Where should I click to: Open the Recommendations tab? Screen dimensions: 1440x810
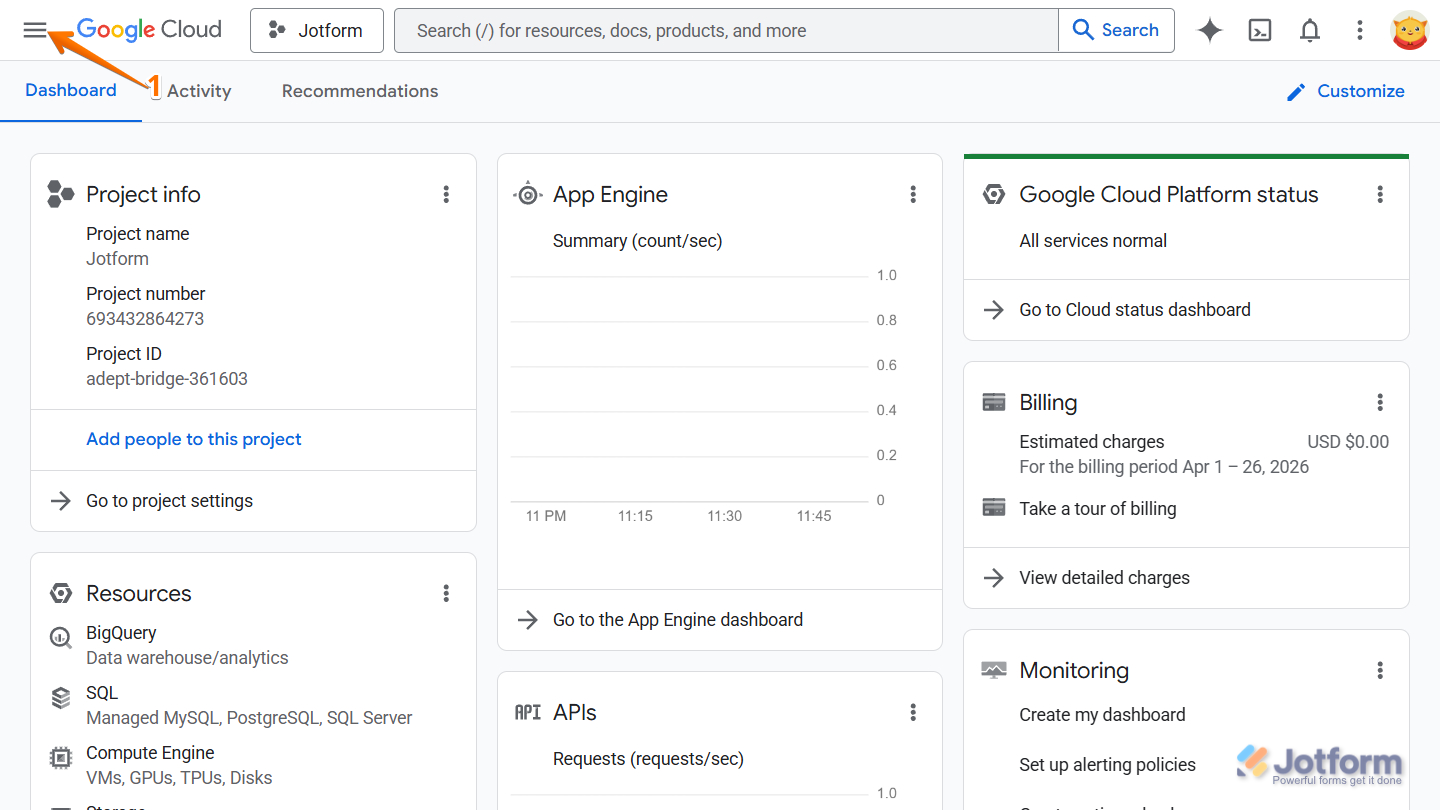(x=359, y=90)
